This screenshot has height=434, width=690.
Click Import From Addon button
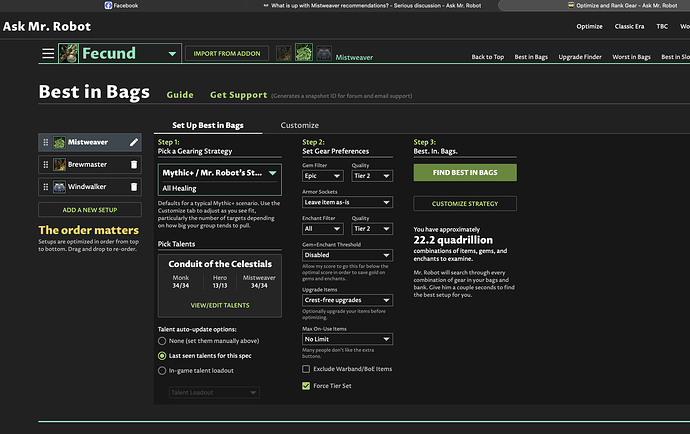[x=227, y=54]
